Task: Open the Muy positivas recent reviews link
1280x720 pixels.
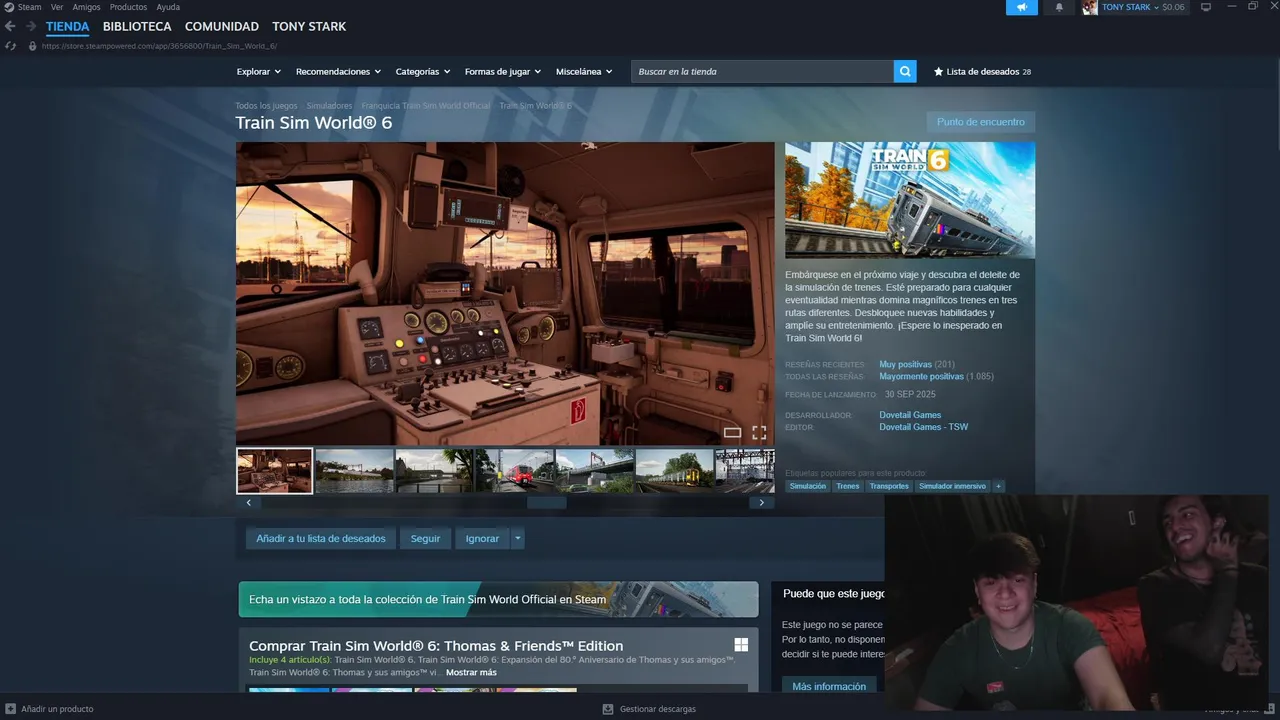Action: pos(905,364)
